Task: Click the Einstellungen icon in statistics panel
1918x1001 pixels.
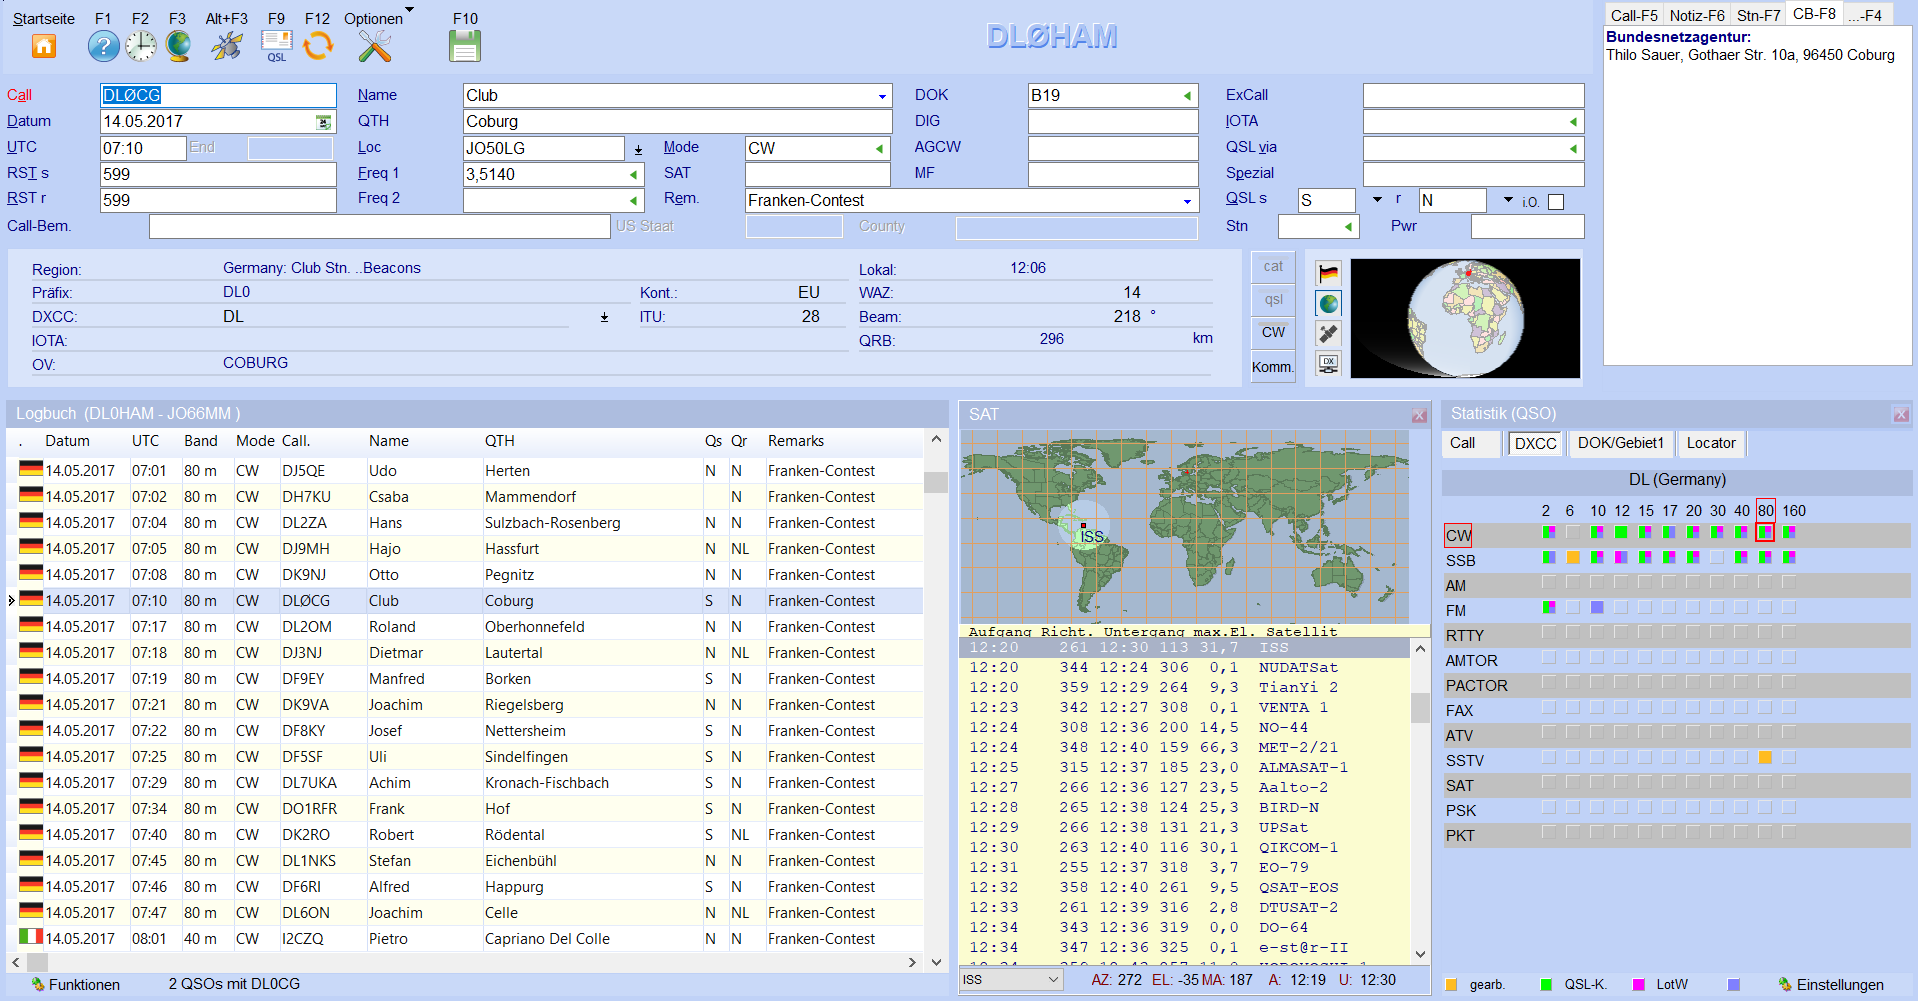Action: pyautogui.click(x=1785, y=985)
